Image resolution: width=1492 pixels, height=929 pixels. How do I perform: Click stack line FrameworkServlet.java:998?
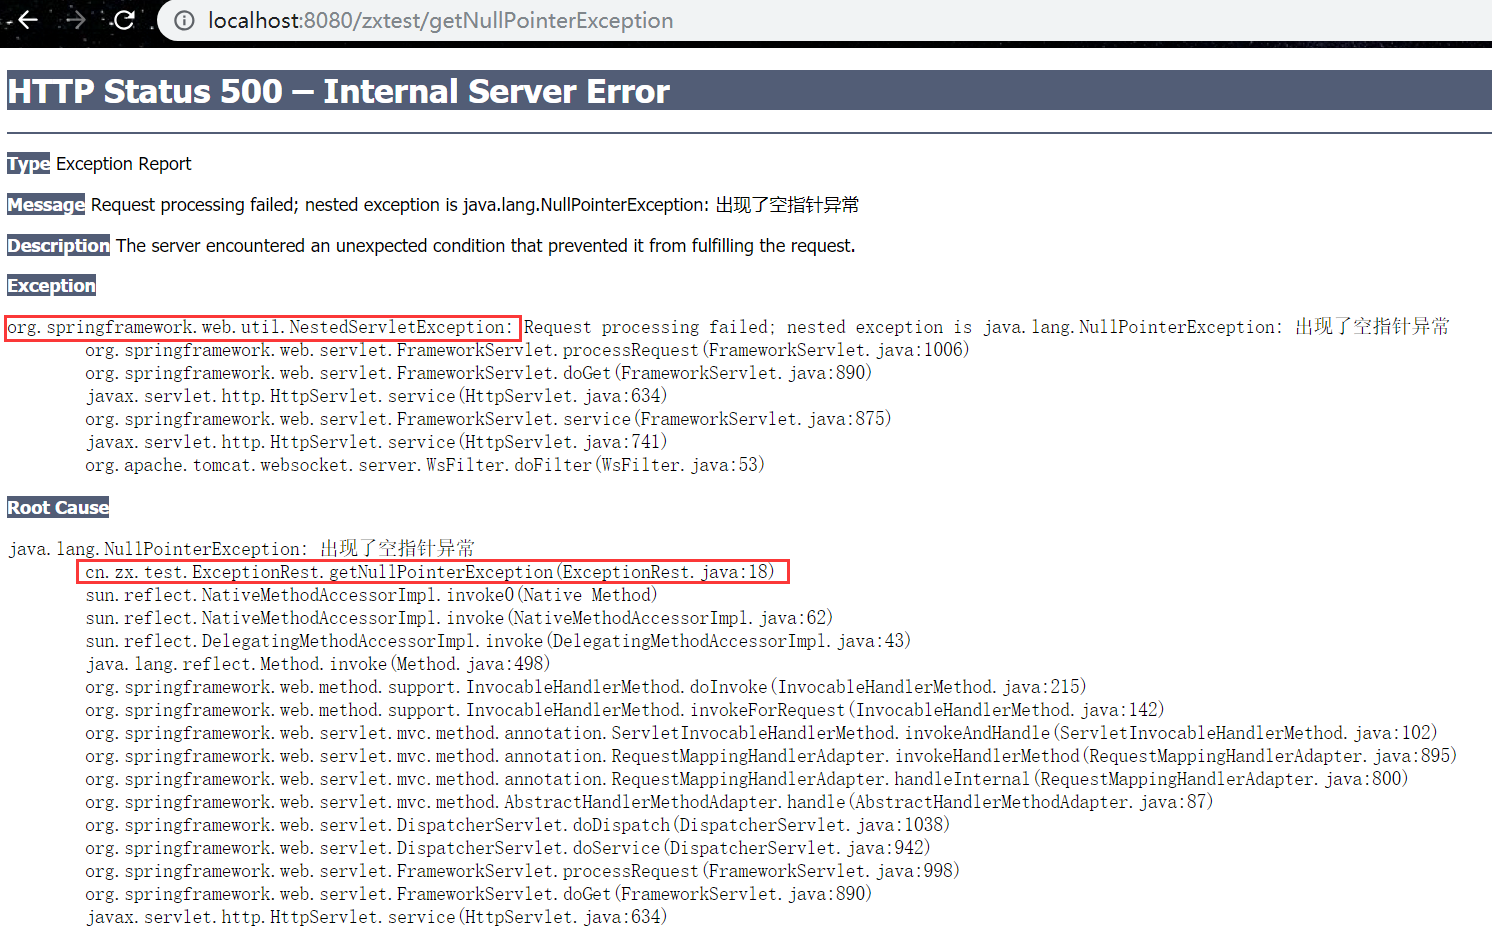(x=522, y=871)
